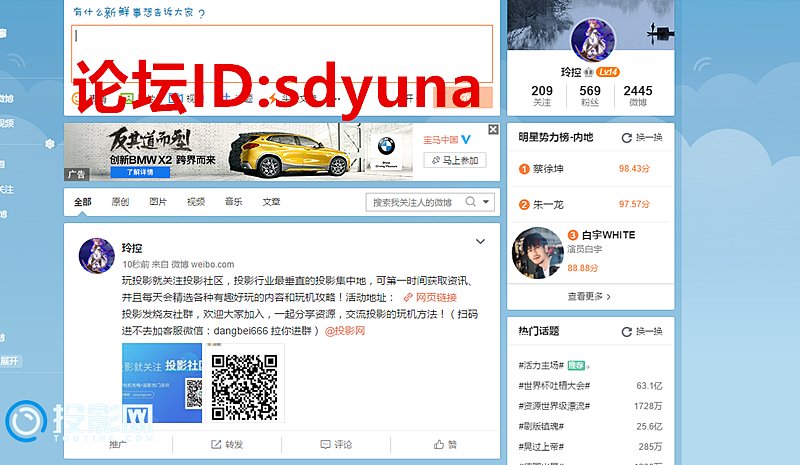Switch to the 音乐 tab
This screenshot has width=800, height=465.
tap(234, 202)
